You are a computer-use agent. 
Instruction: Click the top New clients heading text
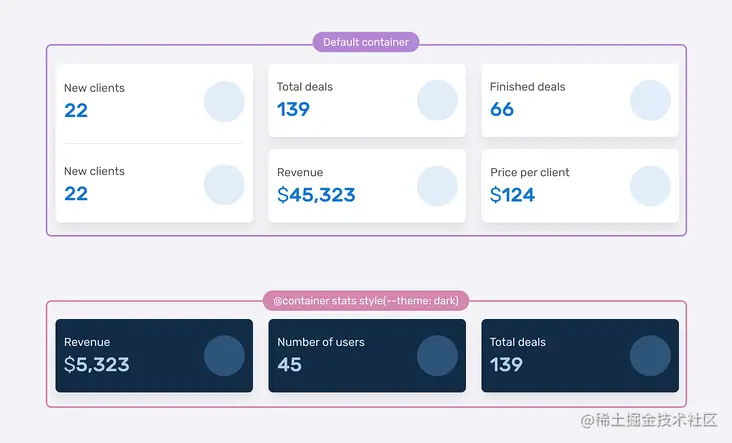pos(94,88)
